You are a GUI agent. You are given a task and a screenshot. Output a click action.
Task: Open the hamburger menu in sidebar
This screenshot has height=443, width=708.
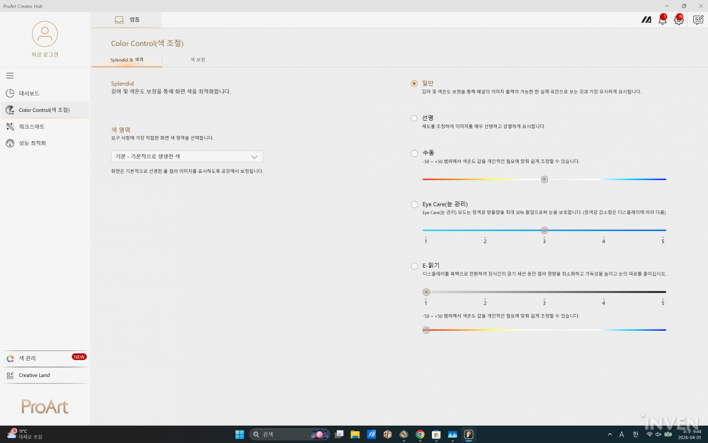click(x=10, y=76)
